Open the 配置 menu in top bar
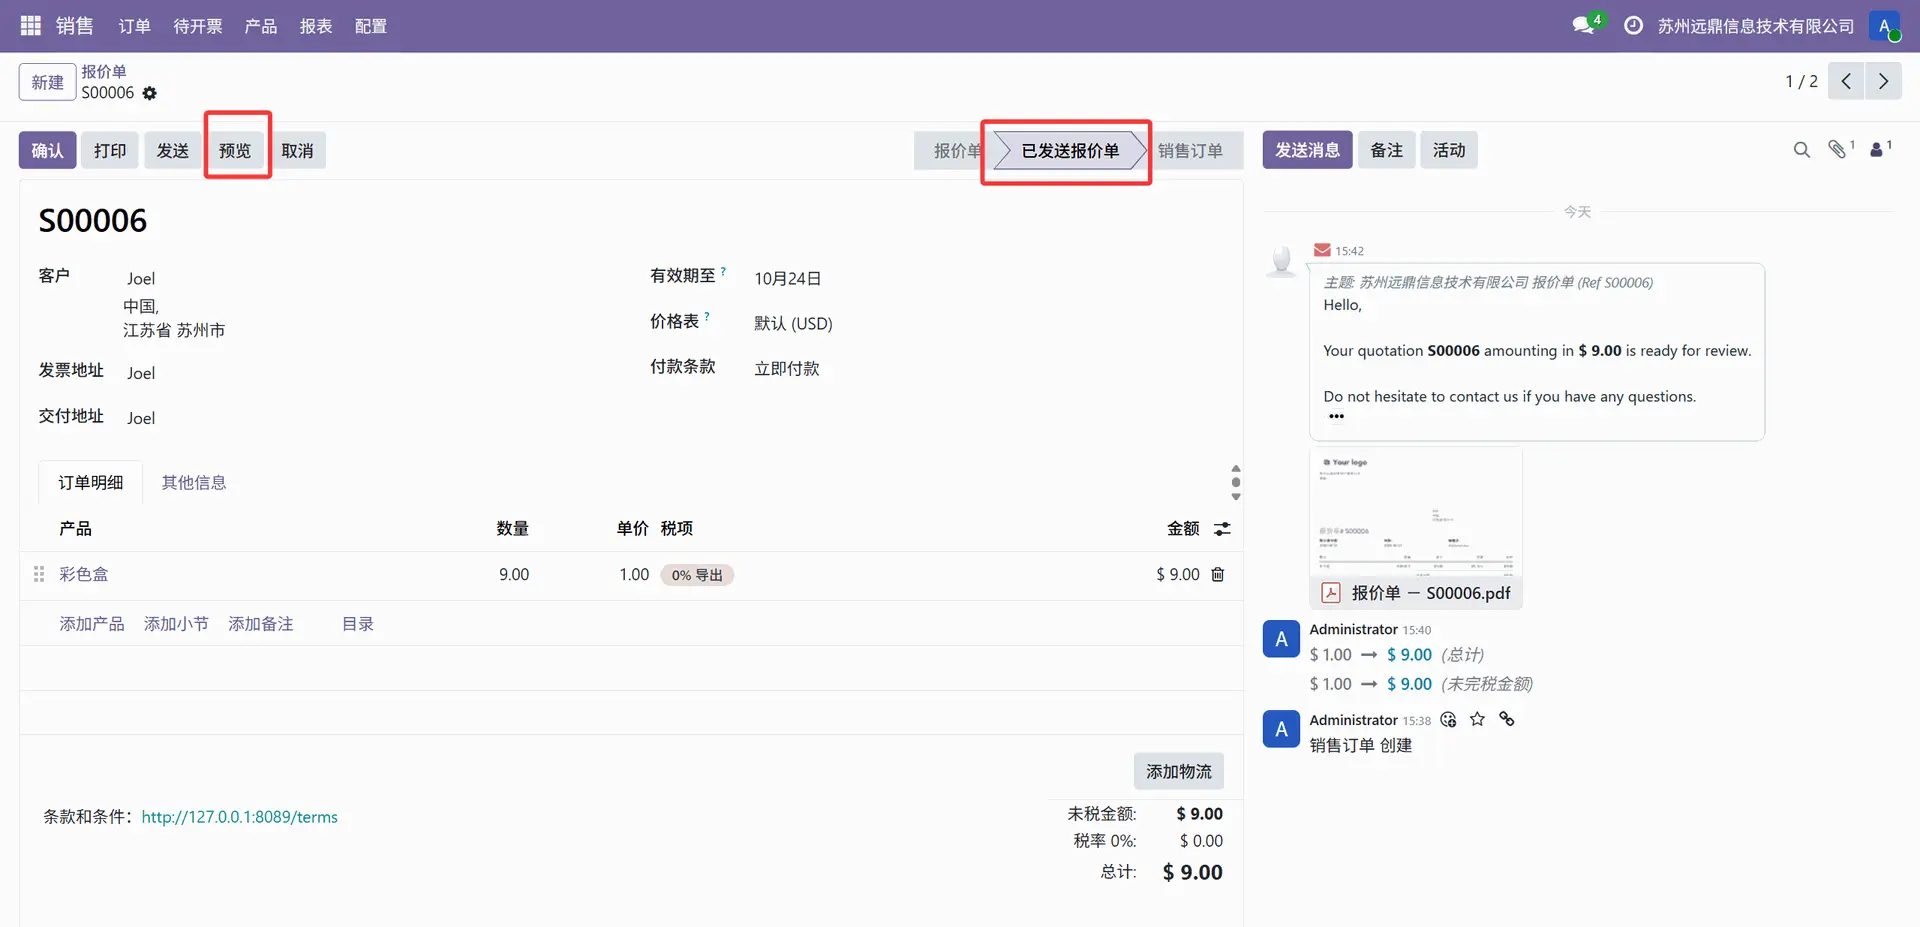This screenshot has height=927, width=1920. 370,26
